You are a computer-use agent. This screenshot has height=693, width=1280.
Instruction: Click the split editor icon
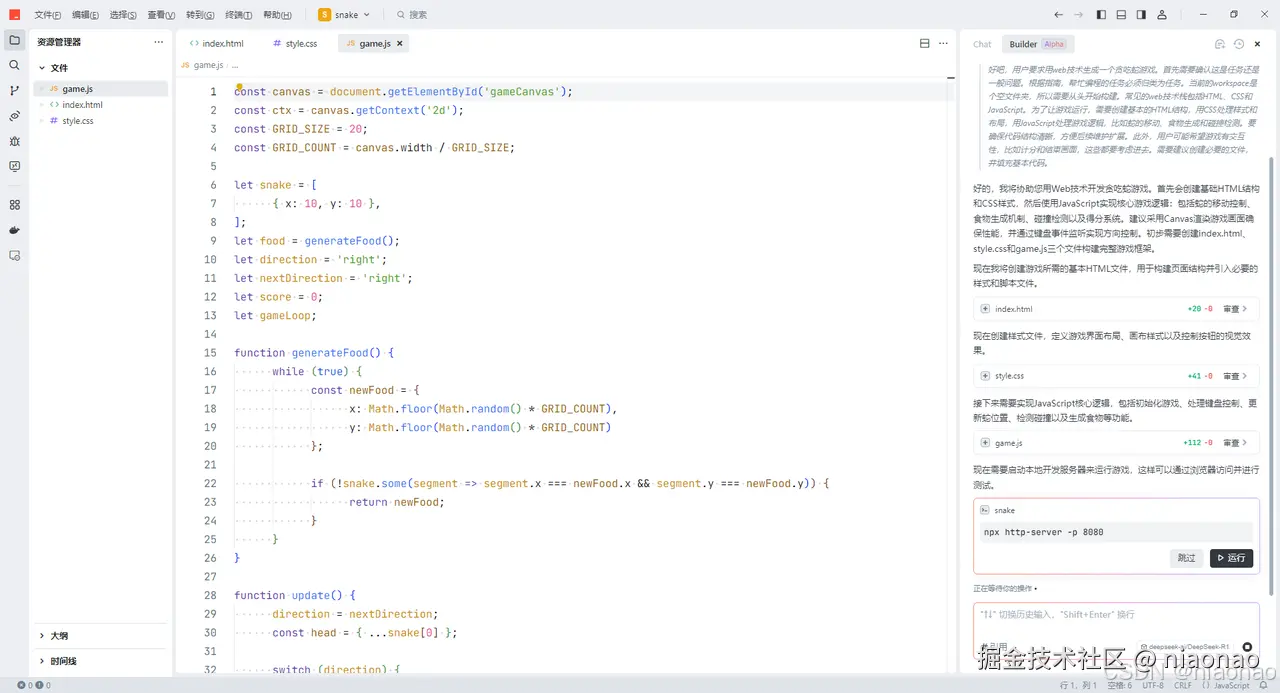coord(925,43)
